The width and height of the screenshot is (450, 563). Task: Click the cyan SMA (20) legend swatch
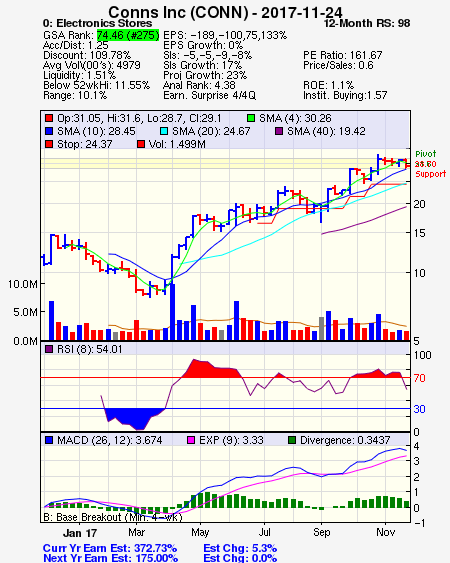164,131
